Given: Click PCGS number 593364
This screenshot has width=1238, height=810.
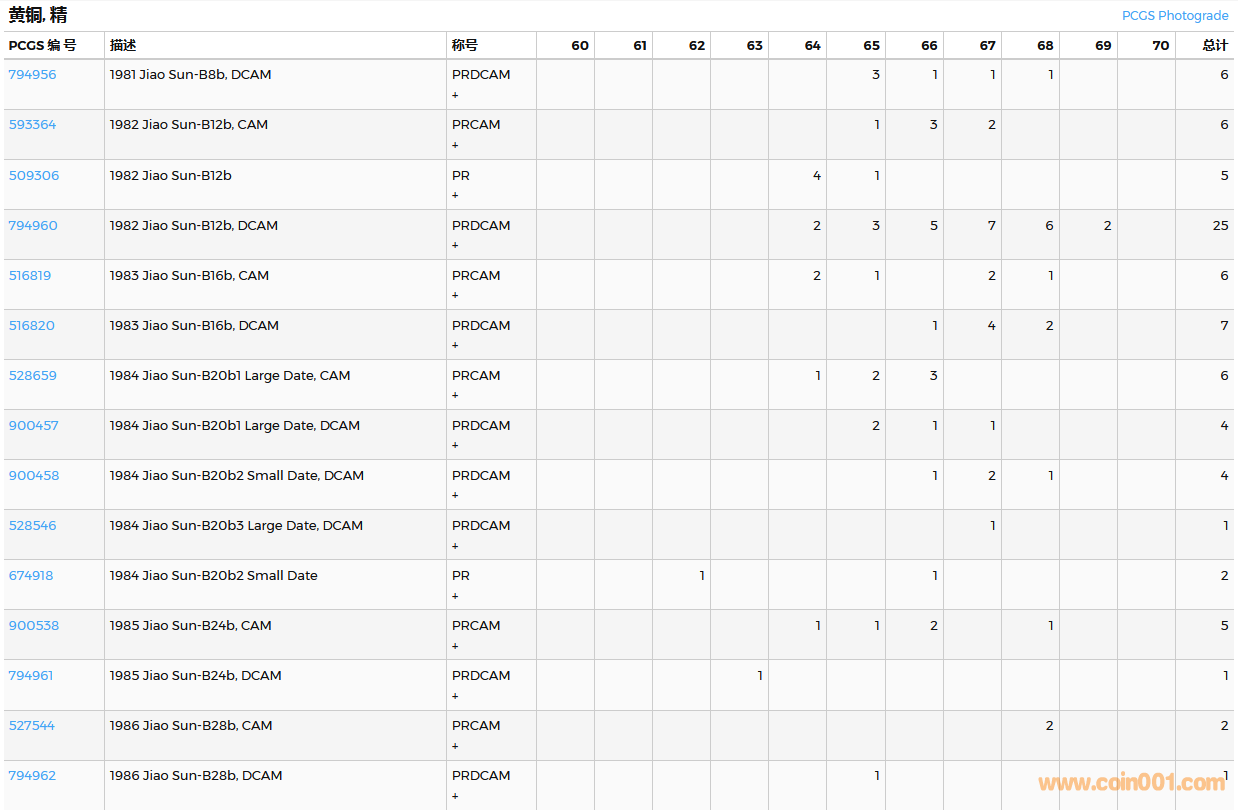Looking at the screenshot, I should click(33, 125).
